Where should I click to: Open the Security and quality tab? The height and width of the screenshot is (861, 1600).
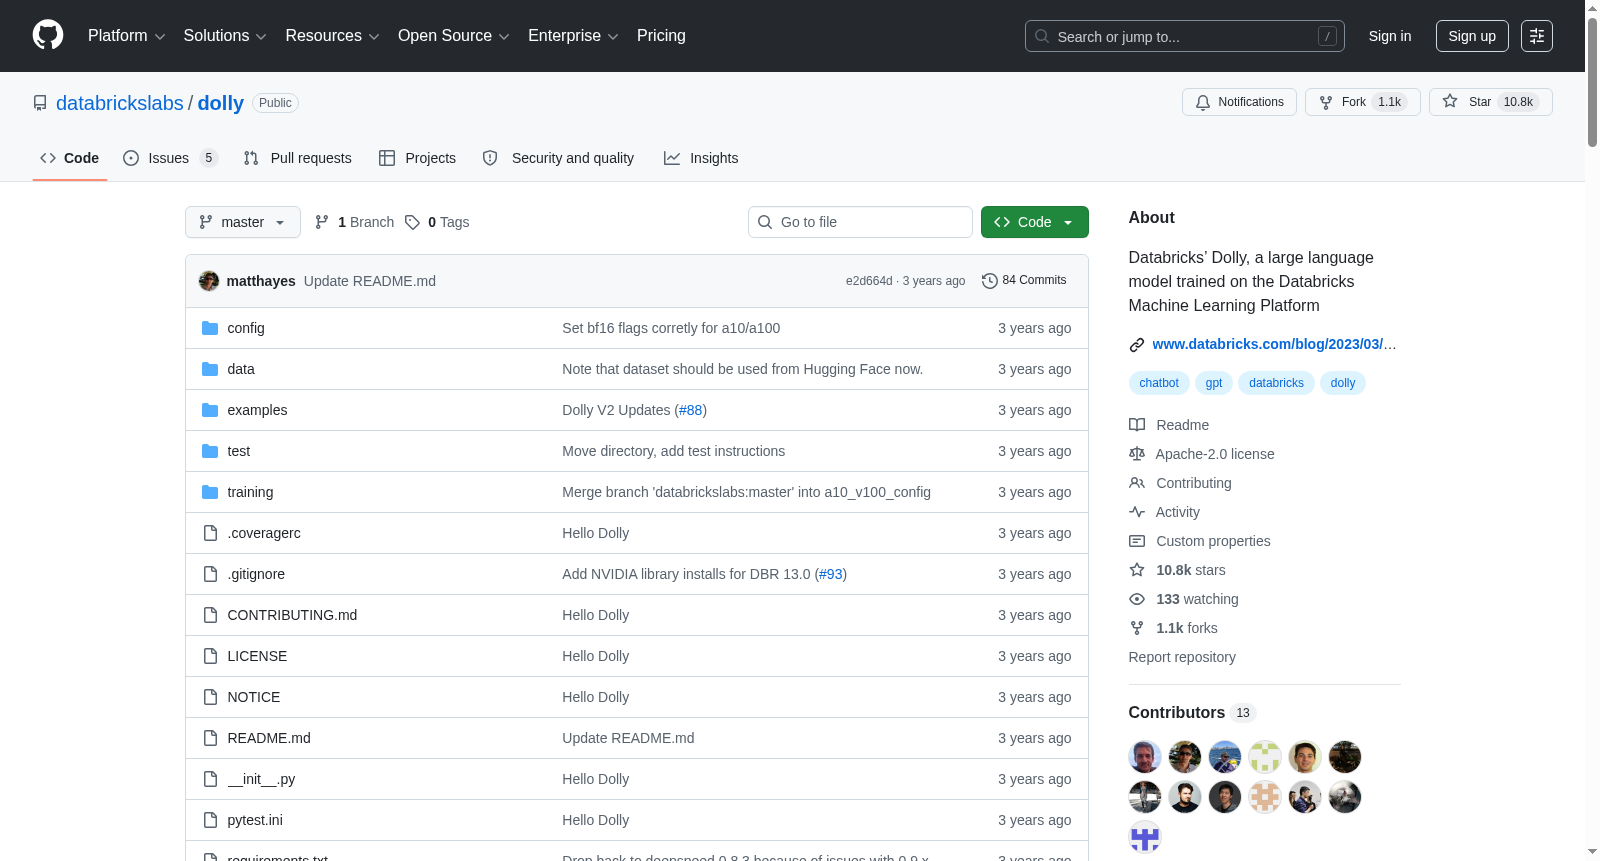coord(559,158)
